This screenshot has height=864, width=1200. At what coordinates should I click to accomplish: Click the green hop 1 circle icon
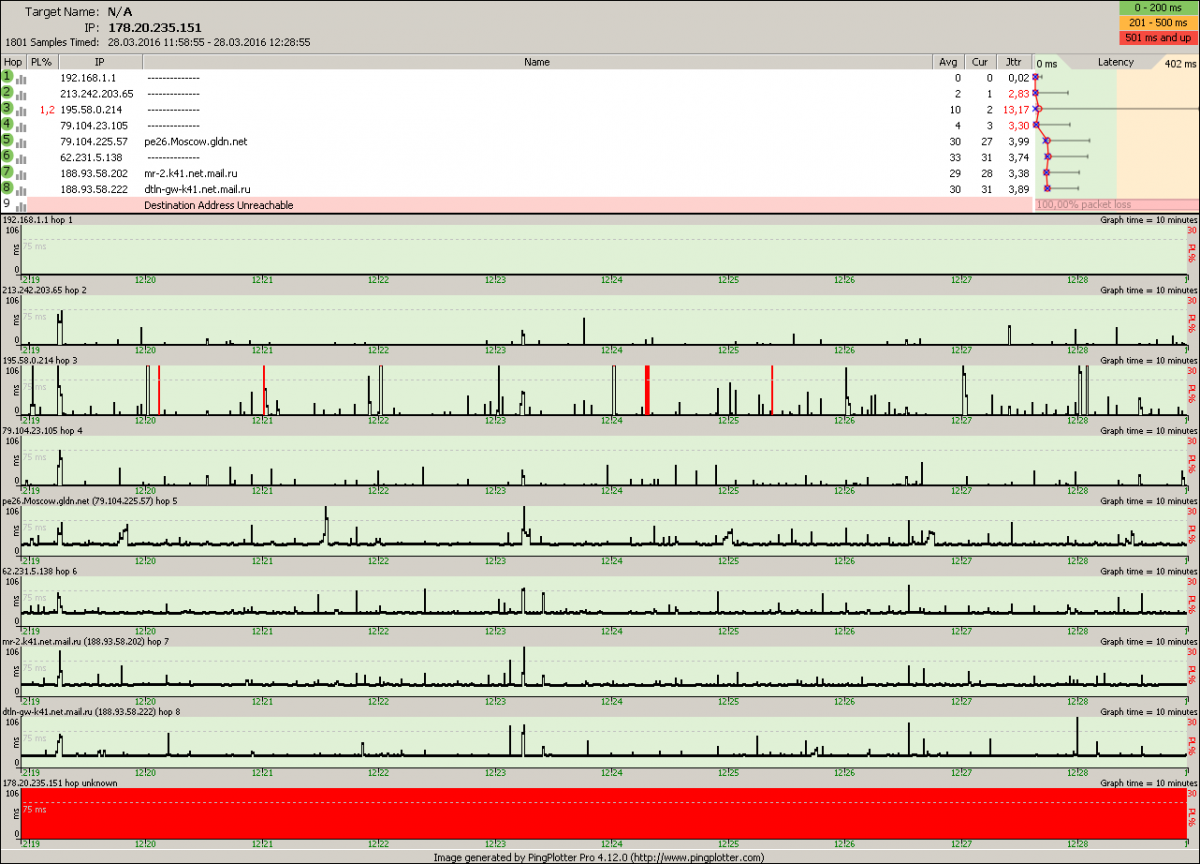click(x=7, y=77)
